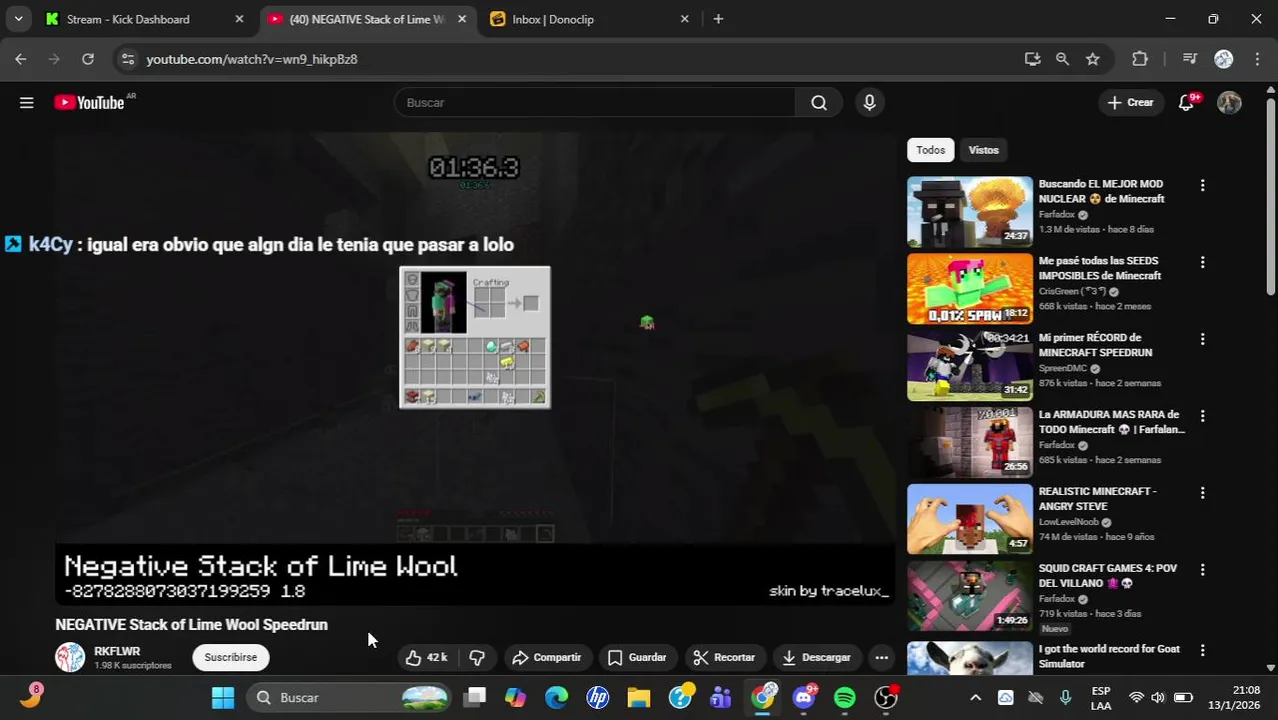Subscribe with the Suscribirse button

[x=231, y=657]
